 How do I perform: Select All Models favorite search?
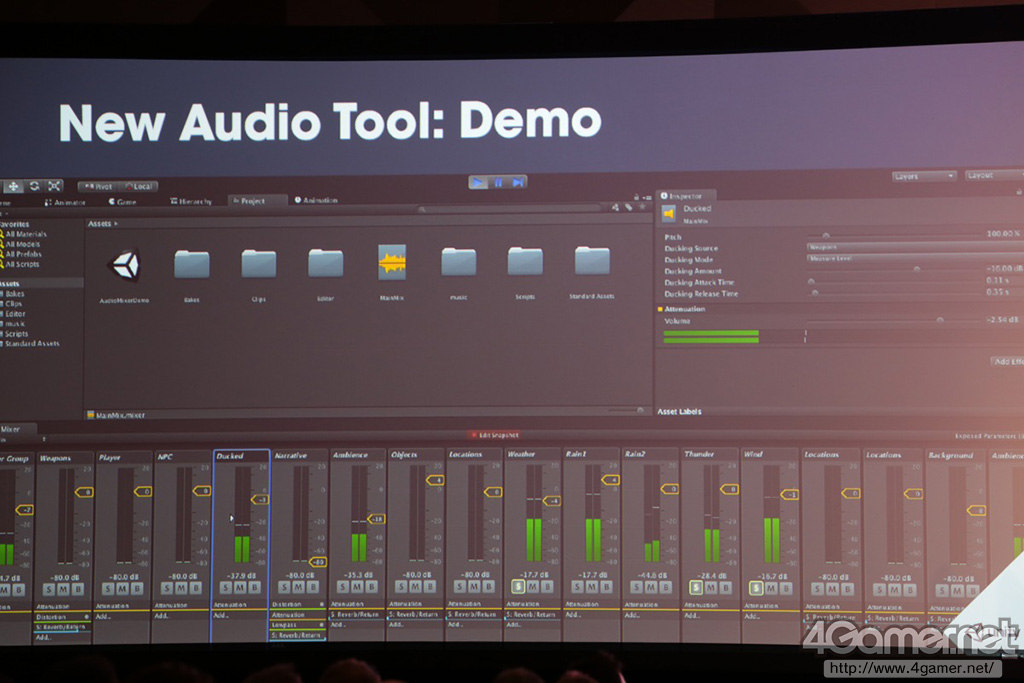click(22, 244)
